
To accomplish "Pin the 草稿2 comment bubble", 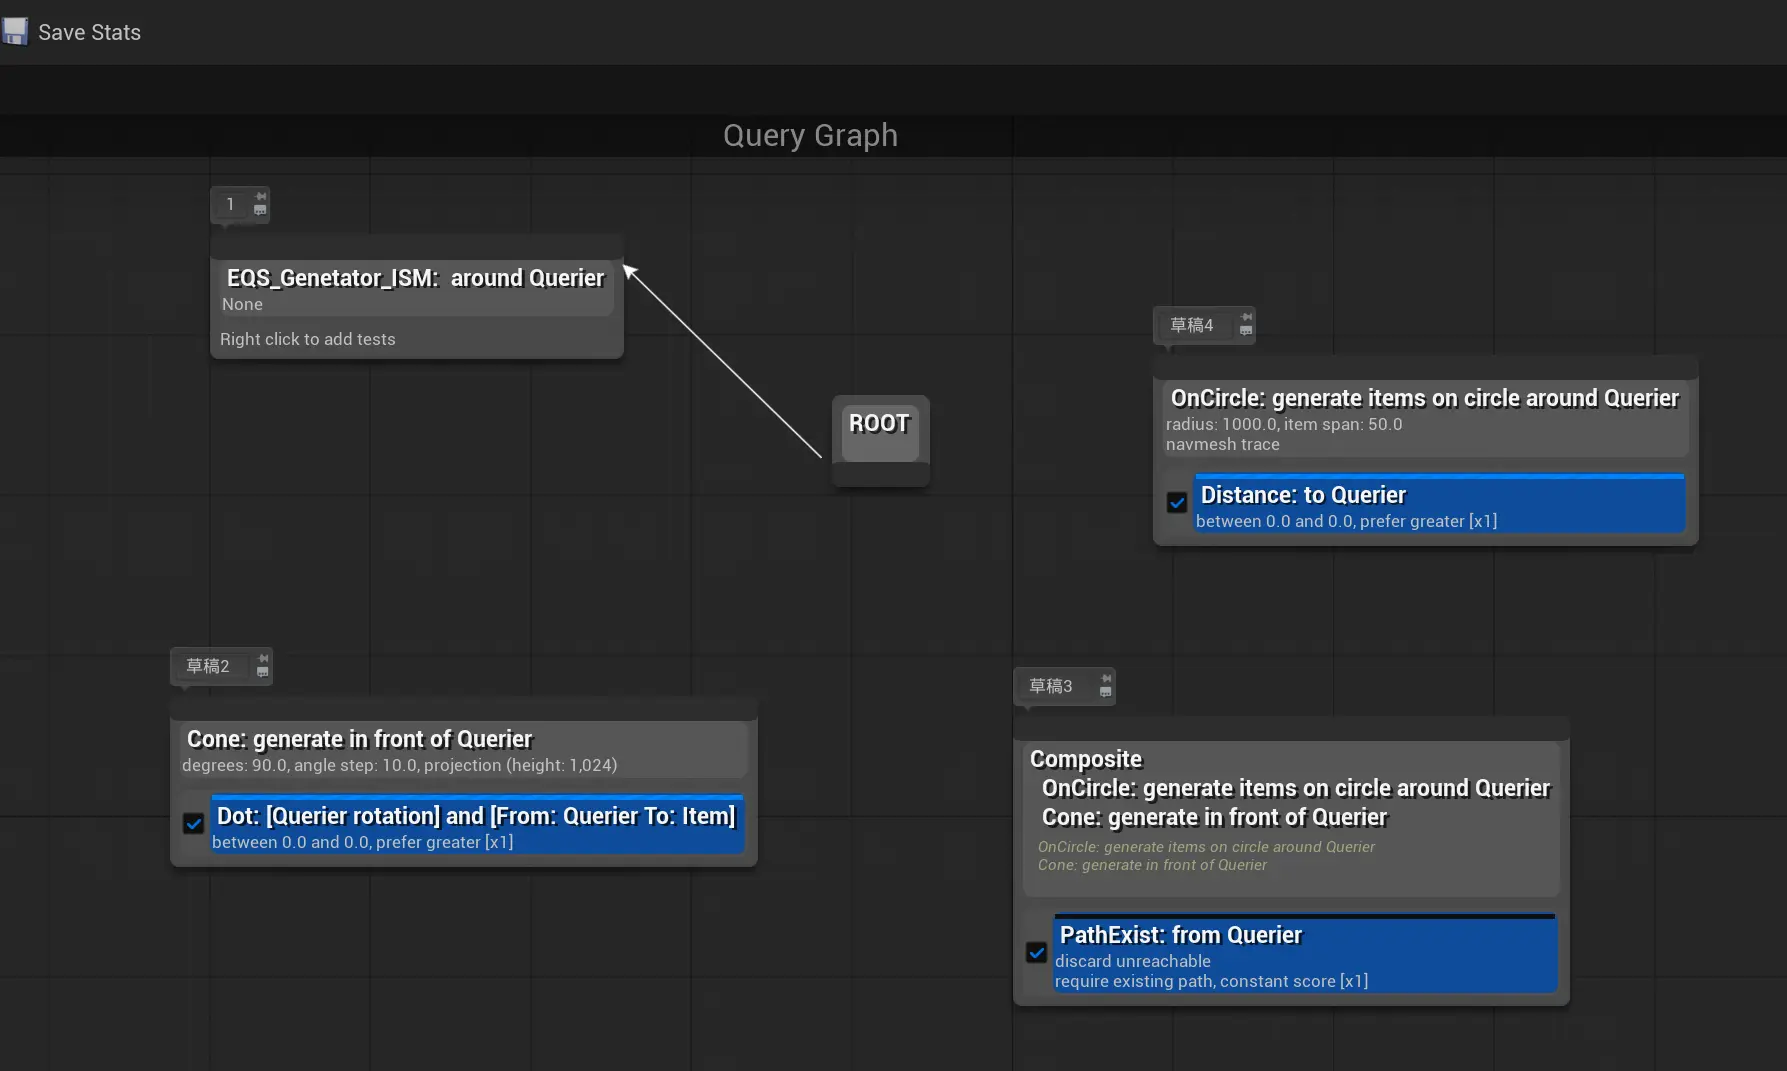I will 263,658.
